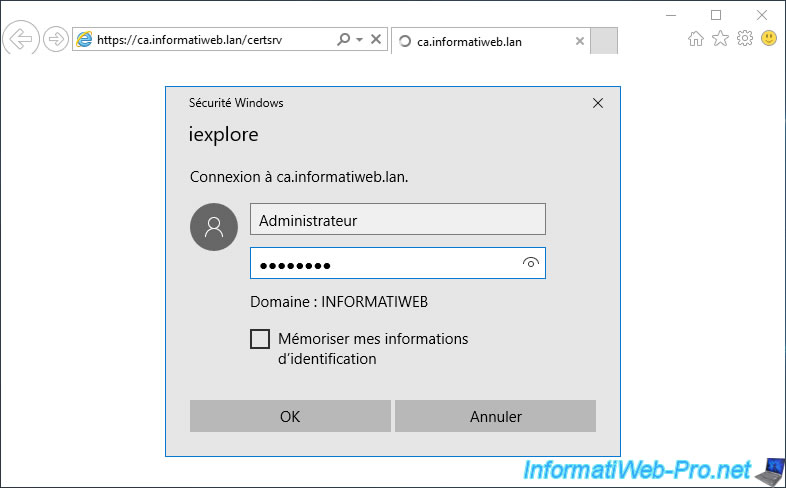Open a new blank tab

(x=604, y=41)
